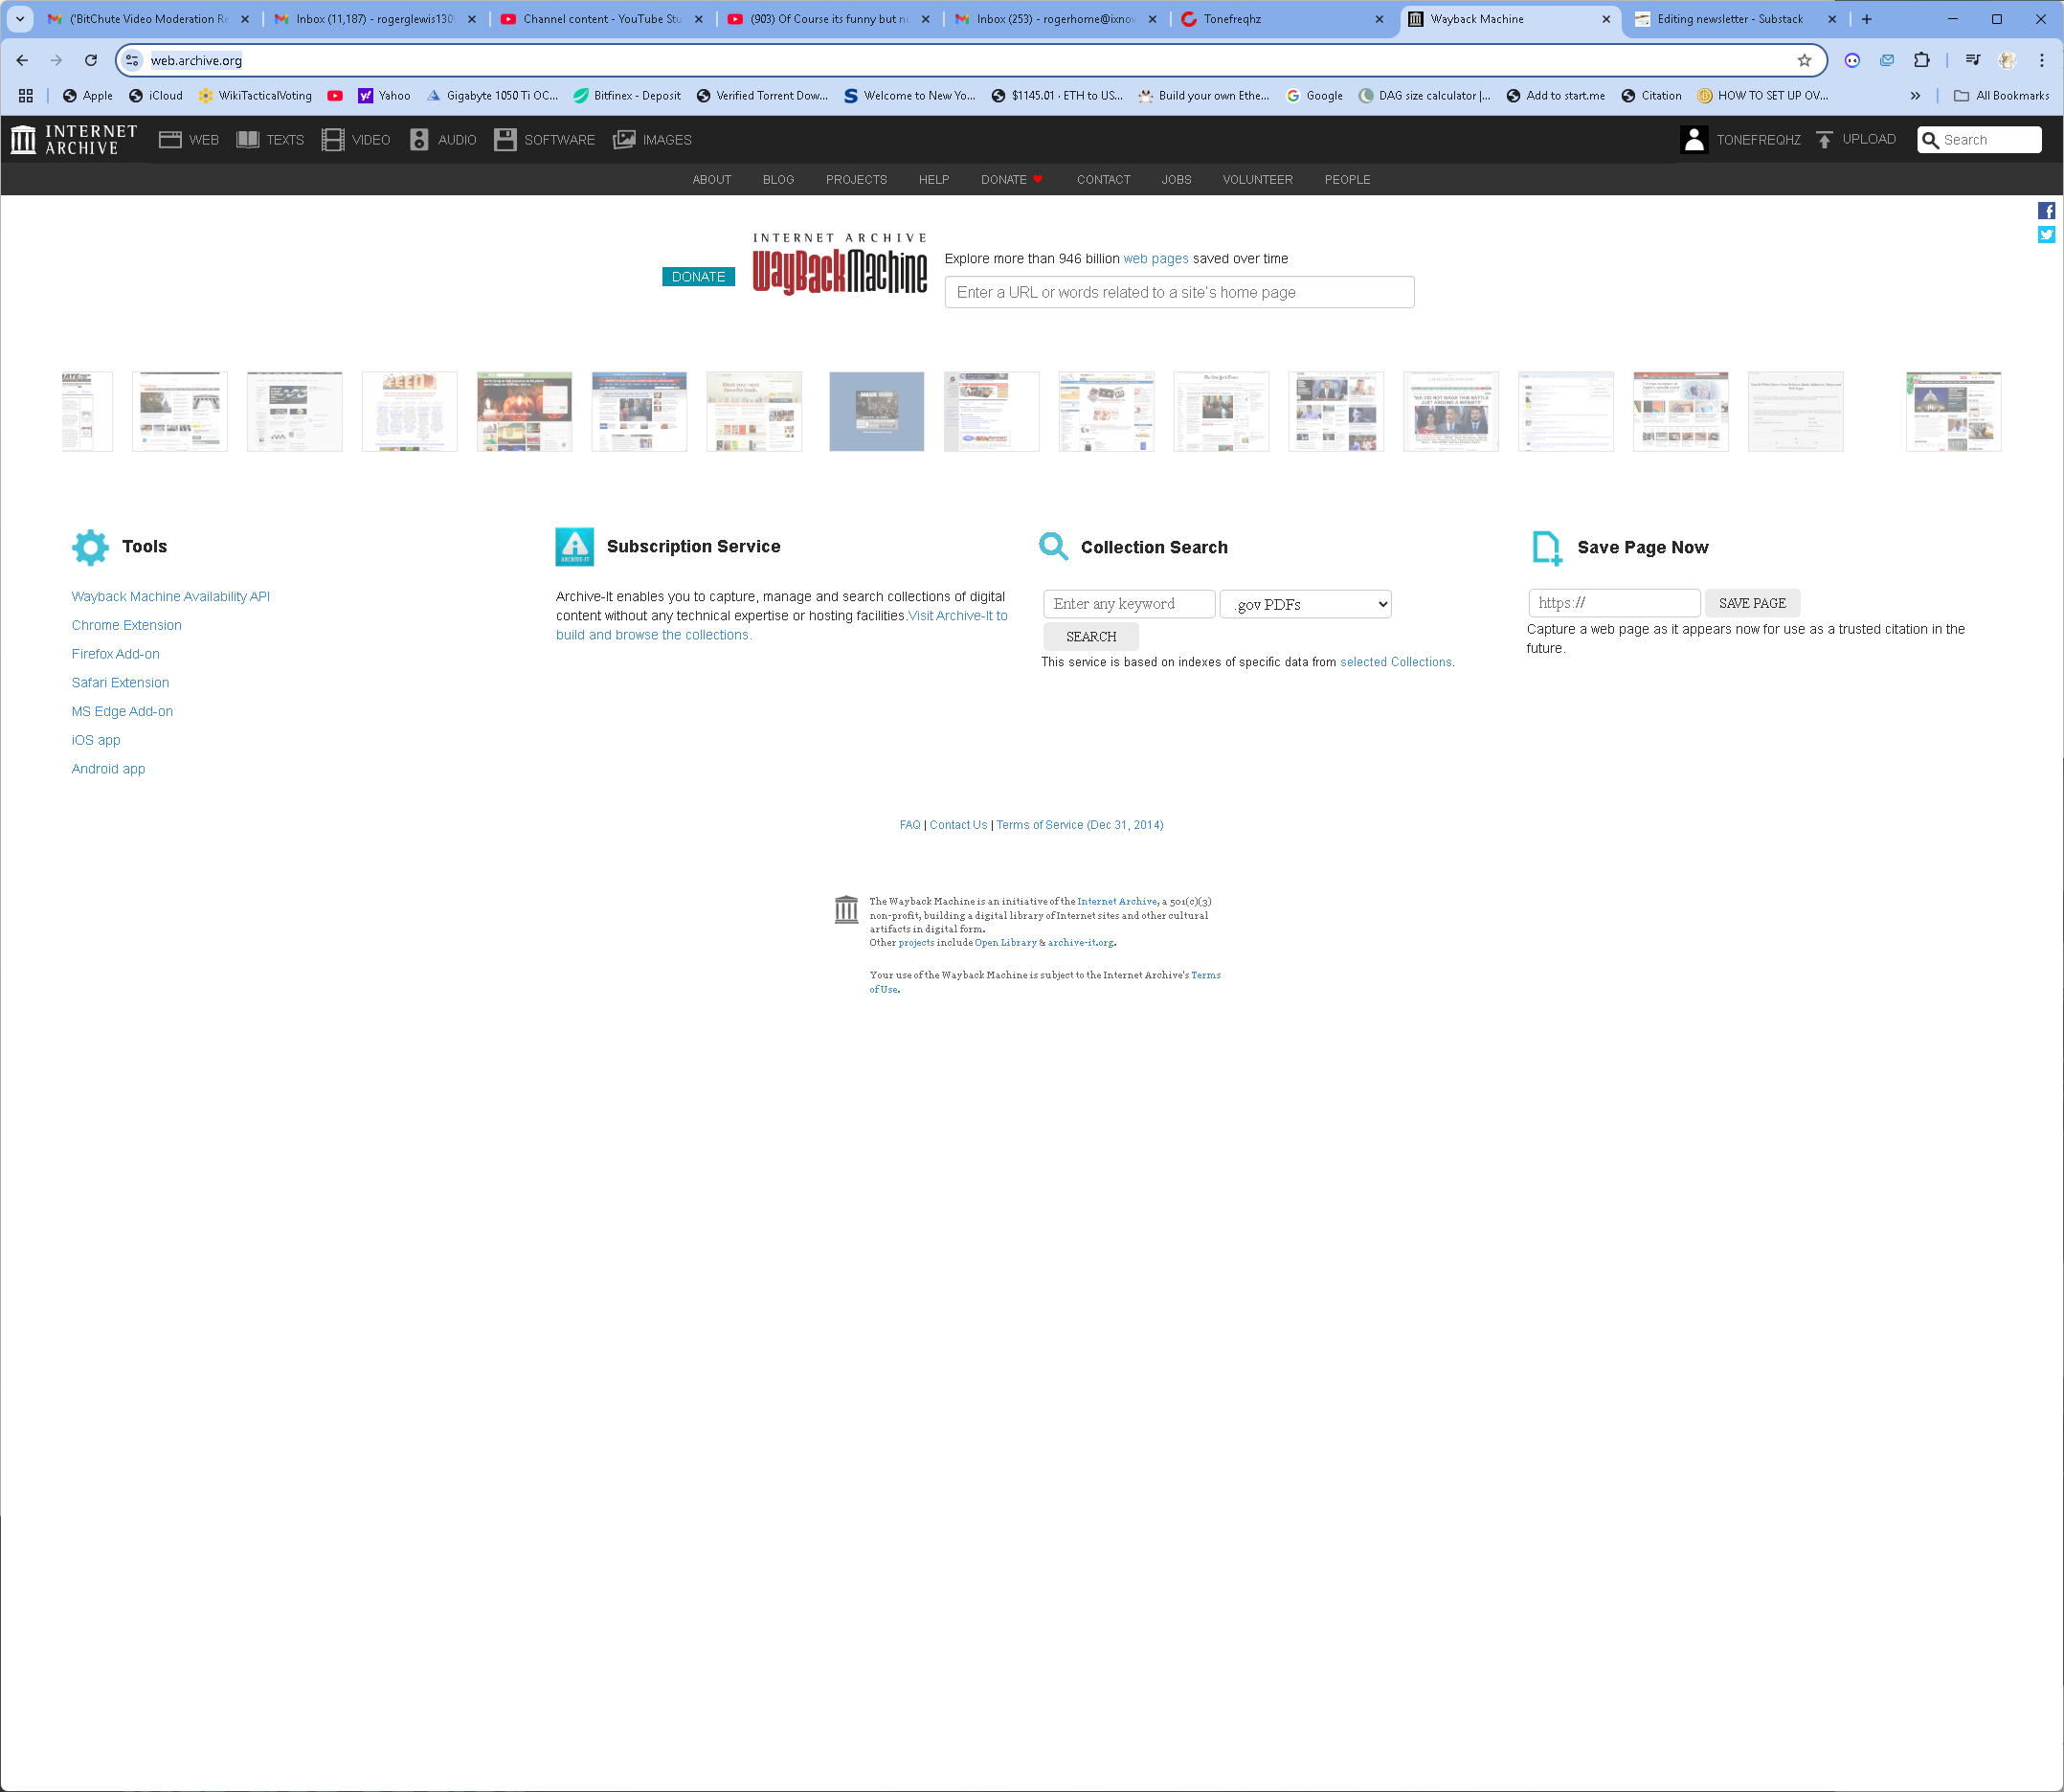This screenshot has width=2064, height=1792.
Task: Open the Firefox Add-on link
Action: pyautogui.click(x=116, y=654)
